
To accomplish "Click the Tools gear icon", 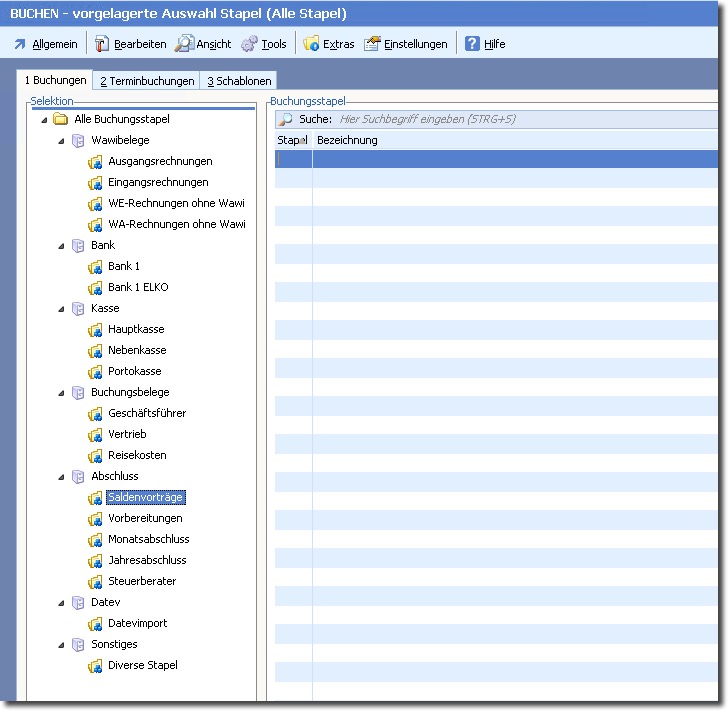I will click(x=249, y=44).
